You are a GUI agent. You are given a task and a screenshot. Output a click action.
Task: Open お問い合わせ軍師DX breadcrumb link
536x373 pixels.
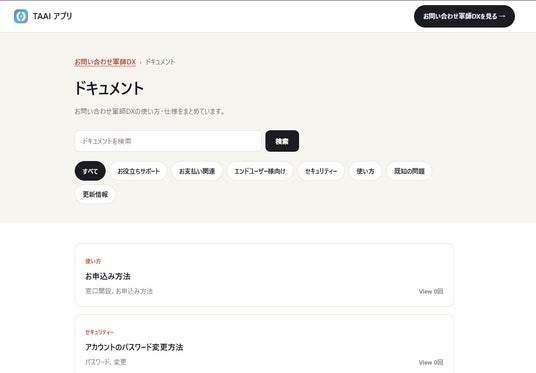(x=105, y=62)
